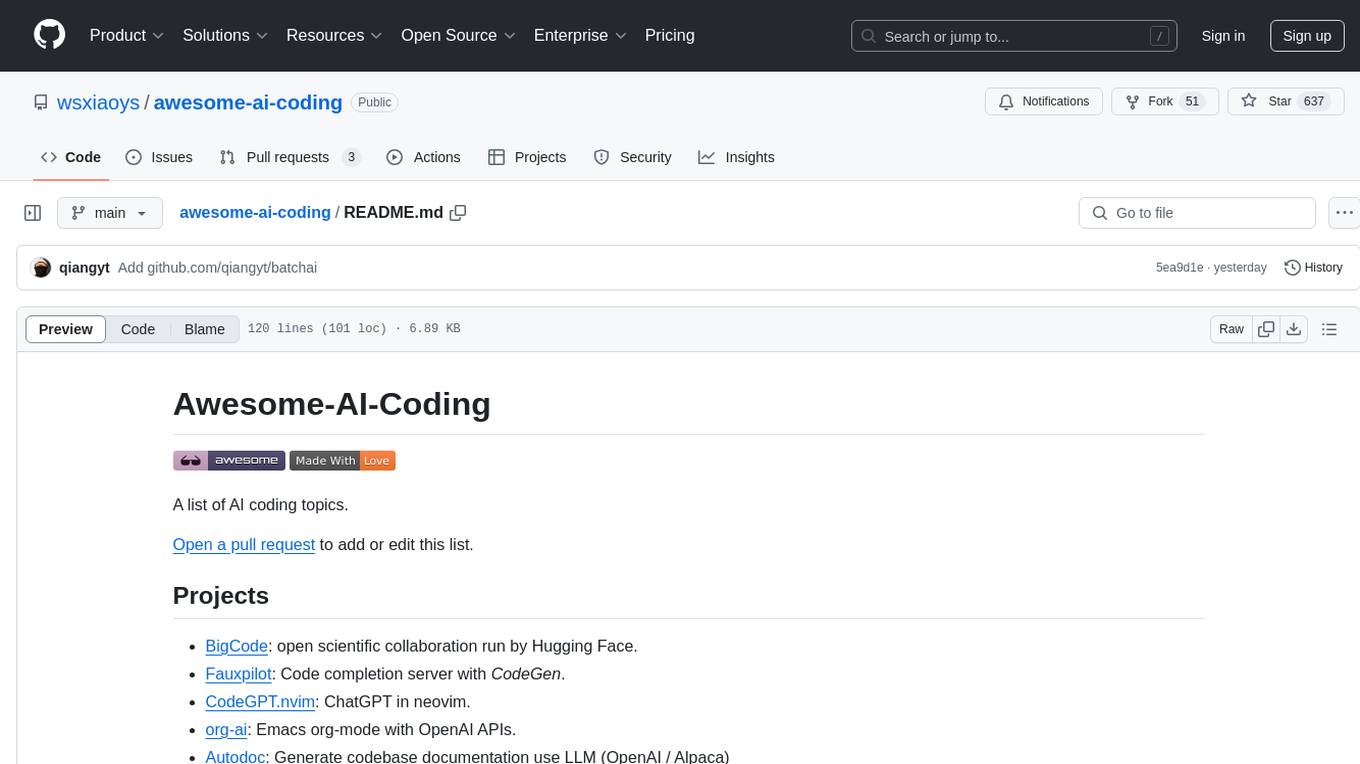Open the BigCode project link
1360x764 pixels.
tap(236, 646)
